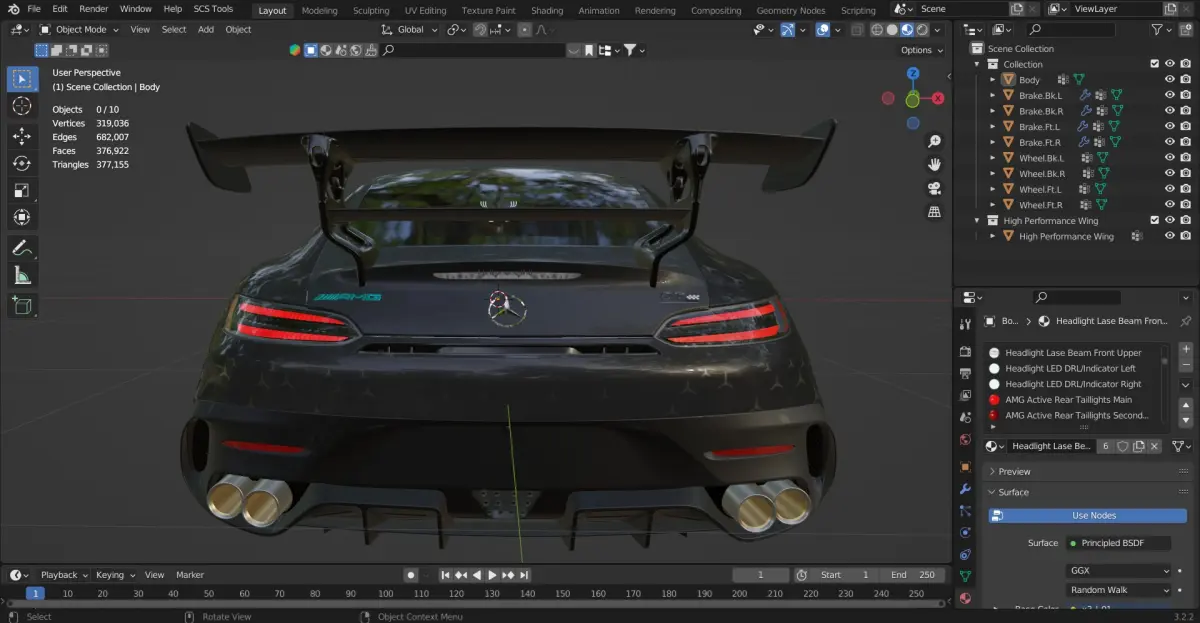Open the SCS Tools menu

pyautogui.click(x=212, y=9)
